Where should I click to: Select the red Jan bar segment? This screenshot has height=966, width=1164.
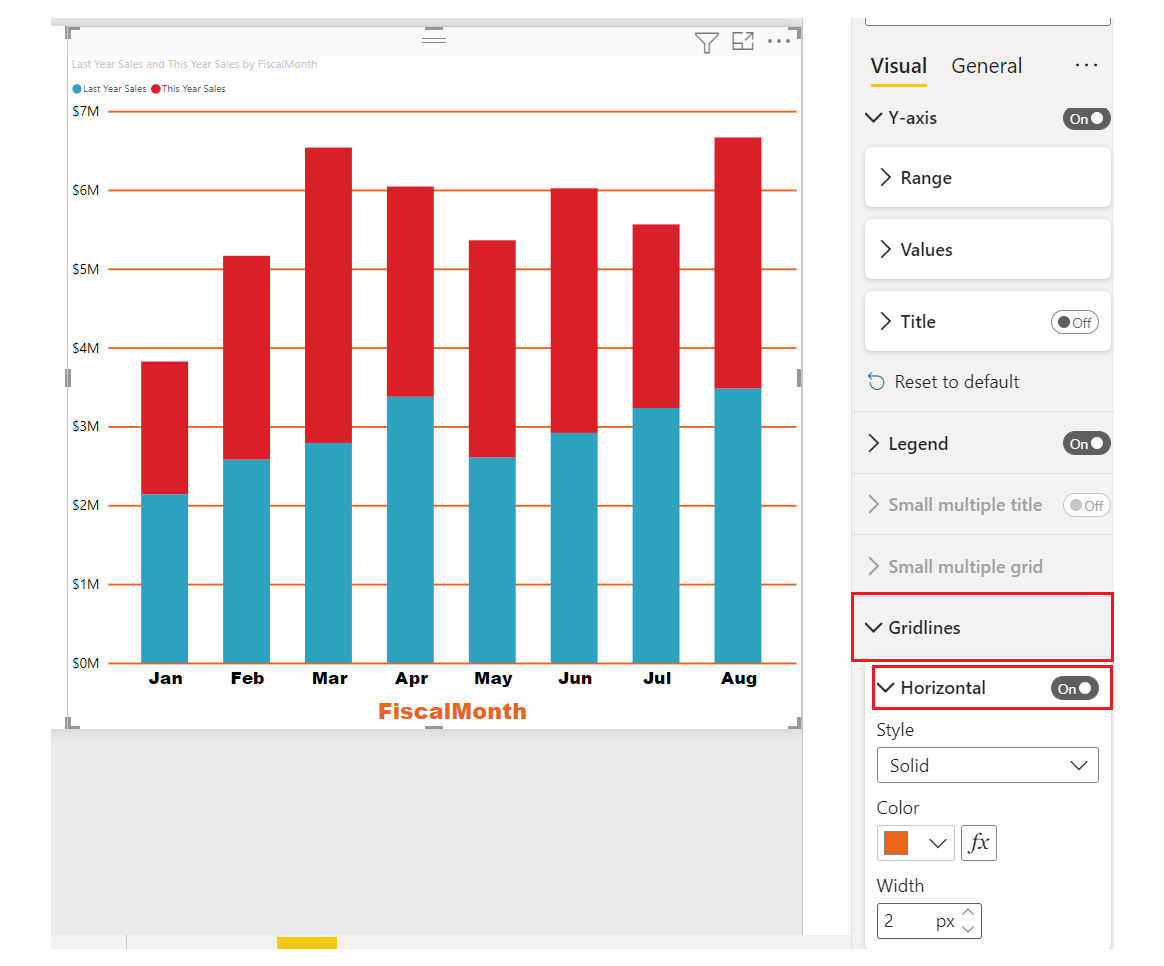click(x=165, y=428)
